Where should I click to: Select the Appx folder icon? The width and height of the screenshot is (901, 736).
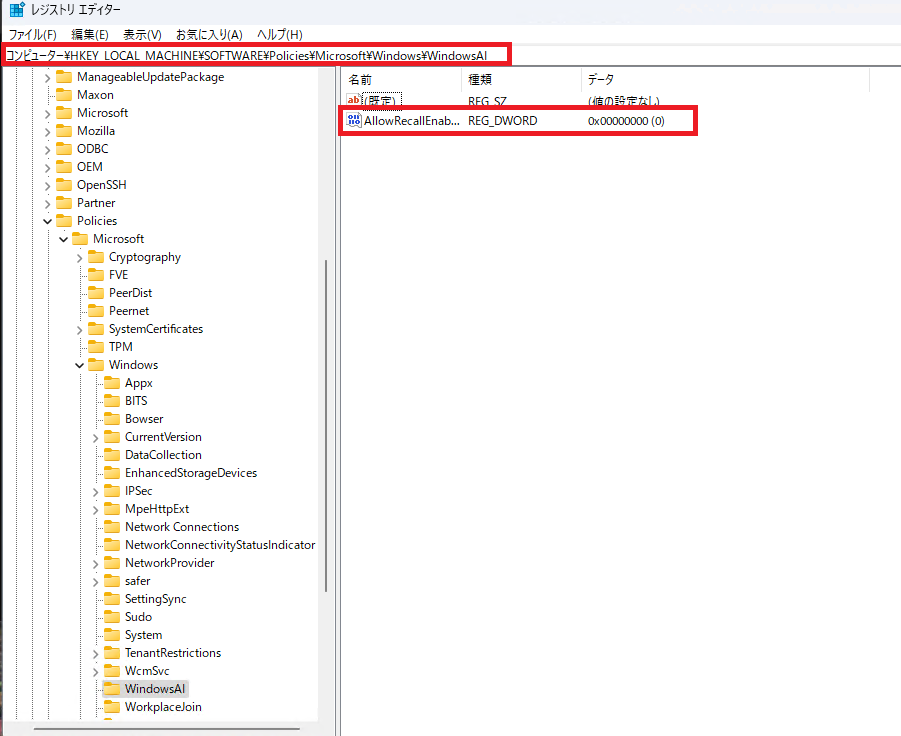click(x=112, y=383)
